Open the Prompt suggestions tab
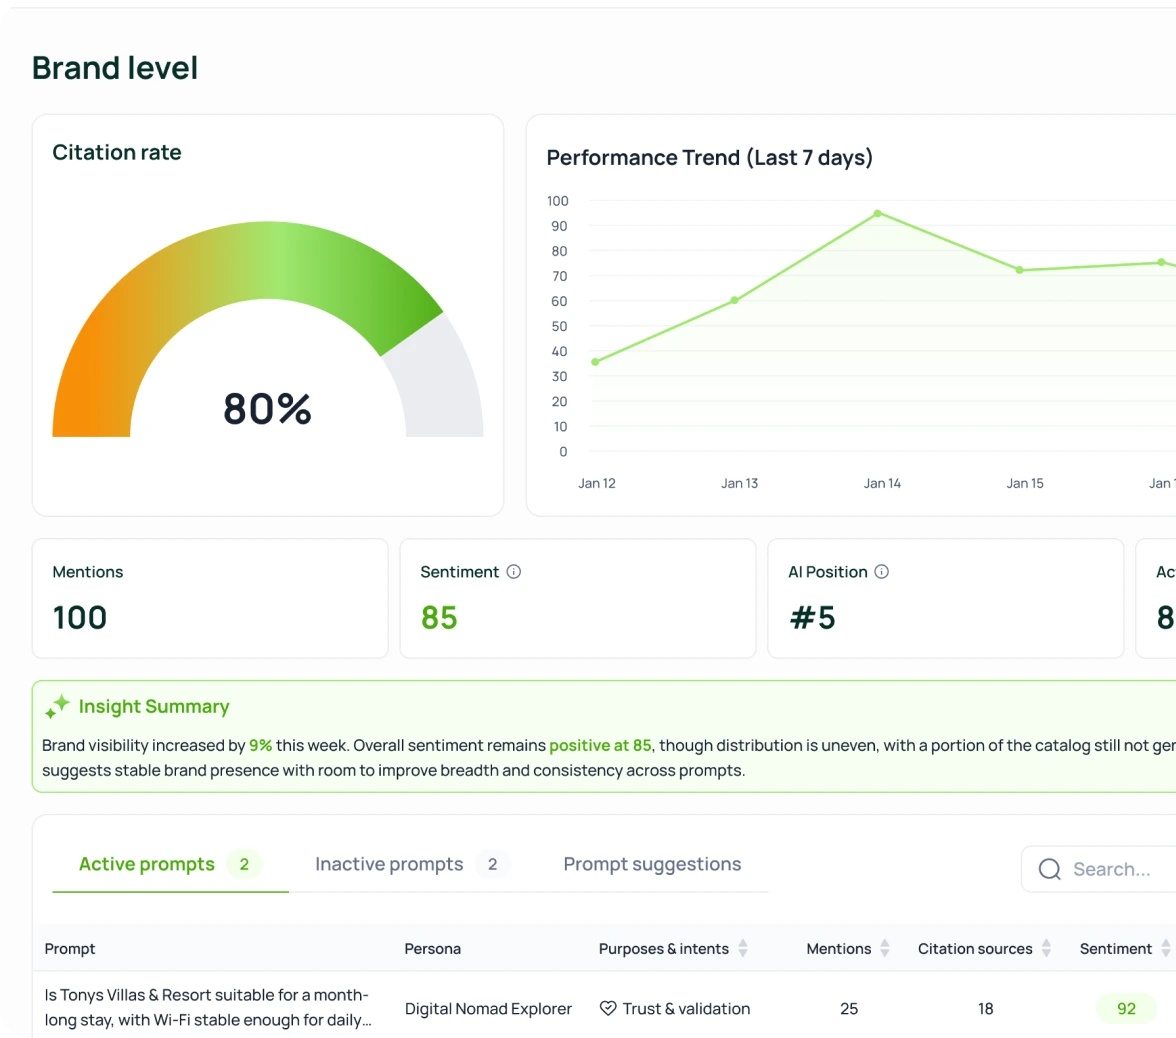Image resolution: width=1176 pixels, height=1038 pixels. click(652, 864)
